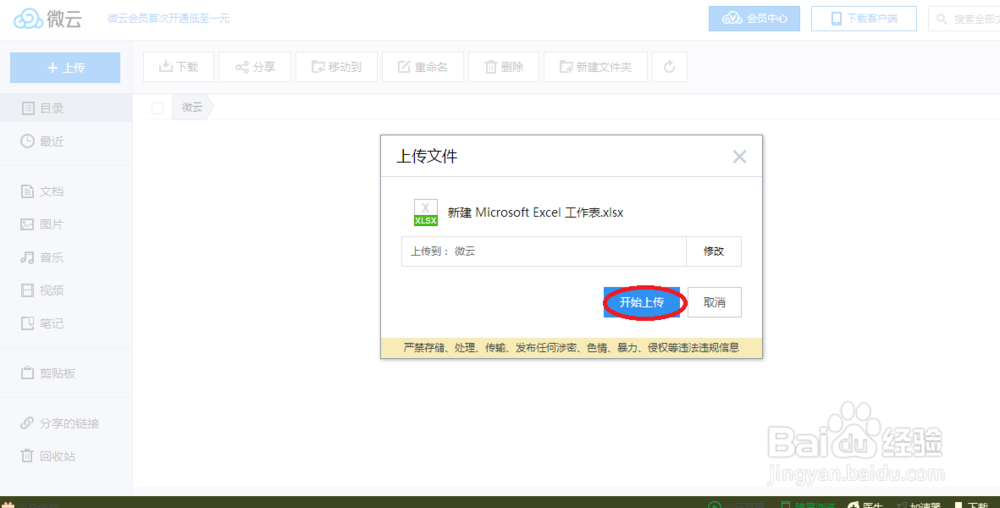Click the 目录 list icon
1000x508 pixels.
[x=27, y=108]
